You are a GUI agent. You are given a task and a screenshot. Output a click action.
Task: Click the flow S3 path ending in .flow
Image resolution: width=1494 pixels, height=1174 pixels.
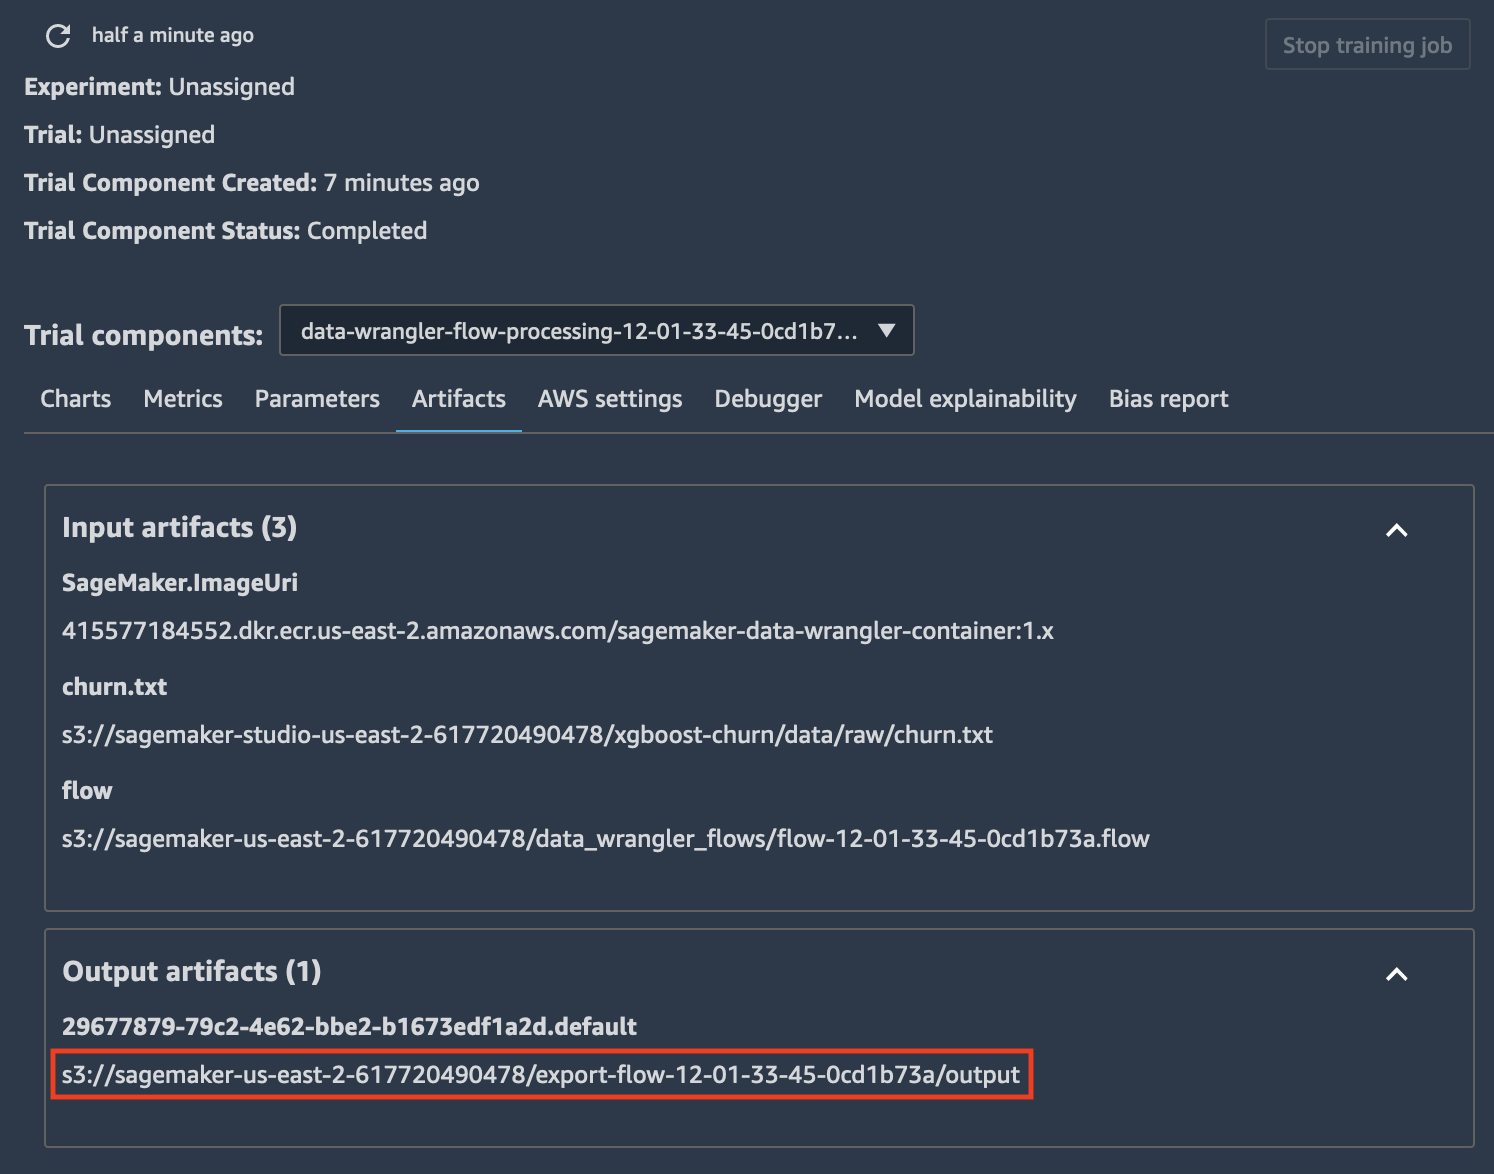pos(606,839)
